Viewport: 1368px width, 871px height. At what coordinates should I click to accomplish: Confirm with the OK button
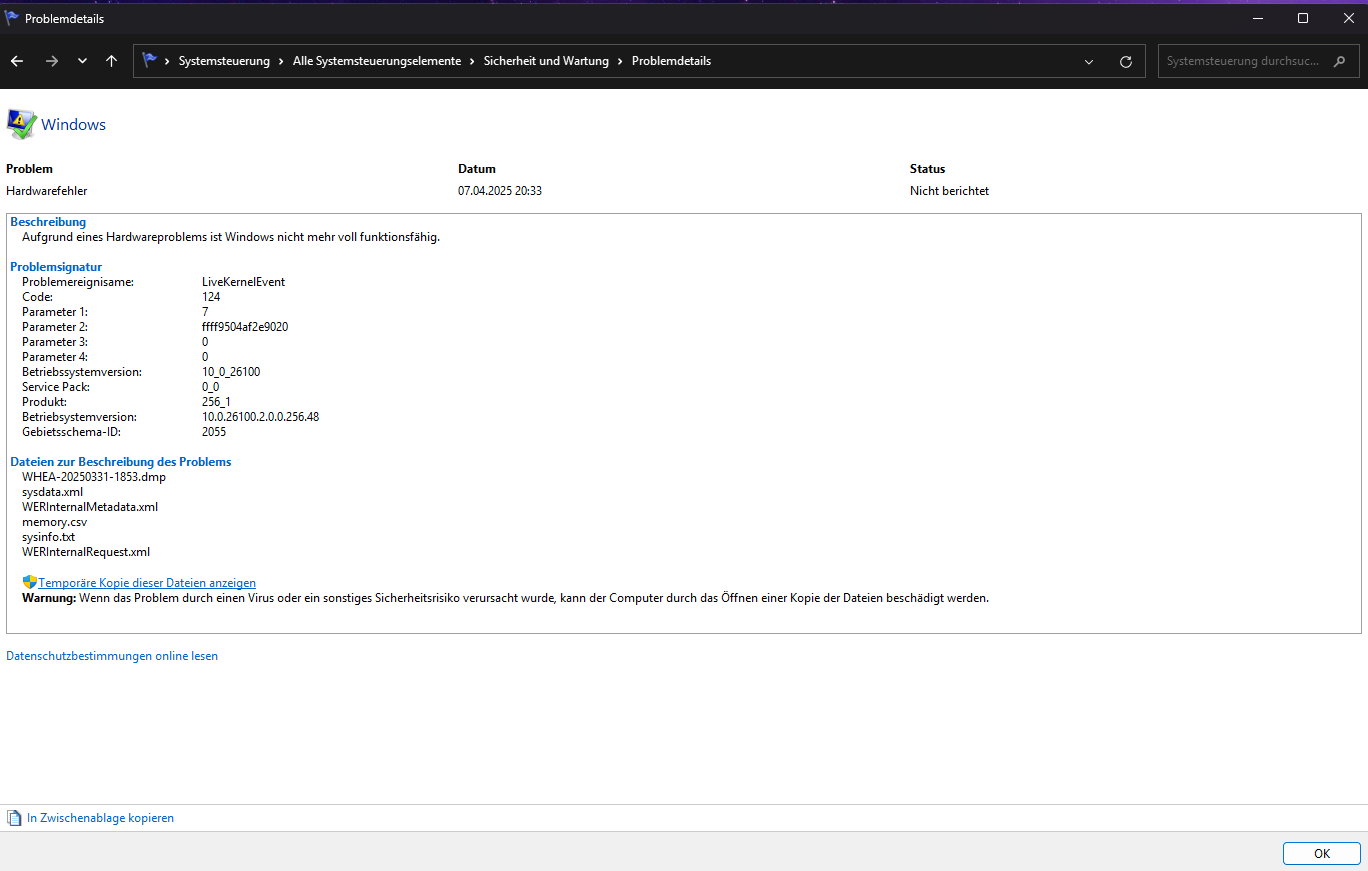pos(1322,853)
